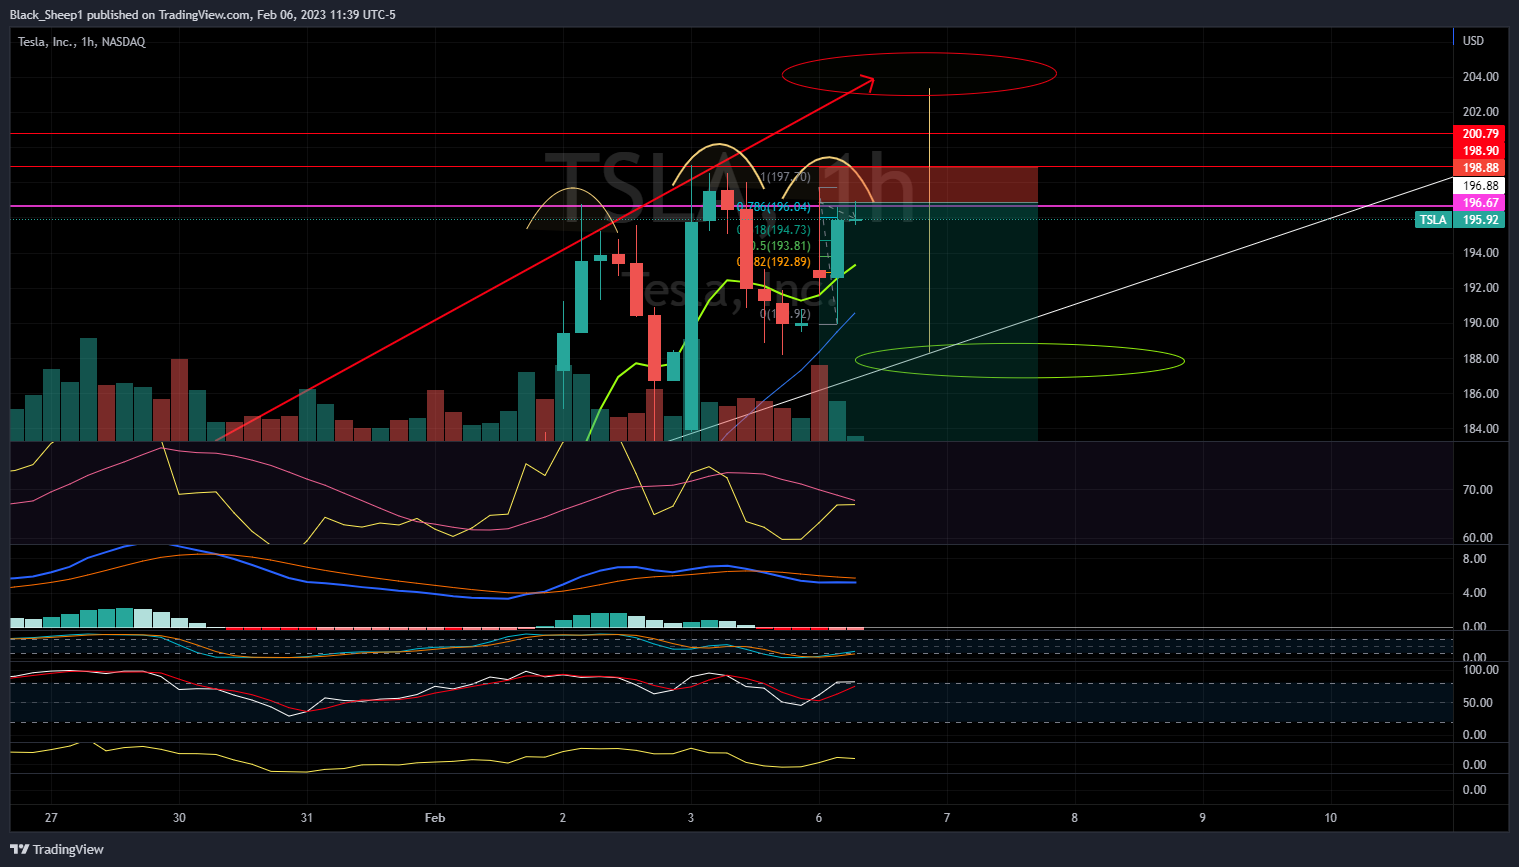Screen dimensions: 1519x867
Task: Click the Fibonacci label ending (194.73)
Action: coord(774,230)
